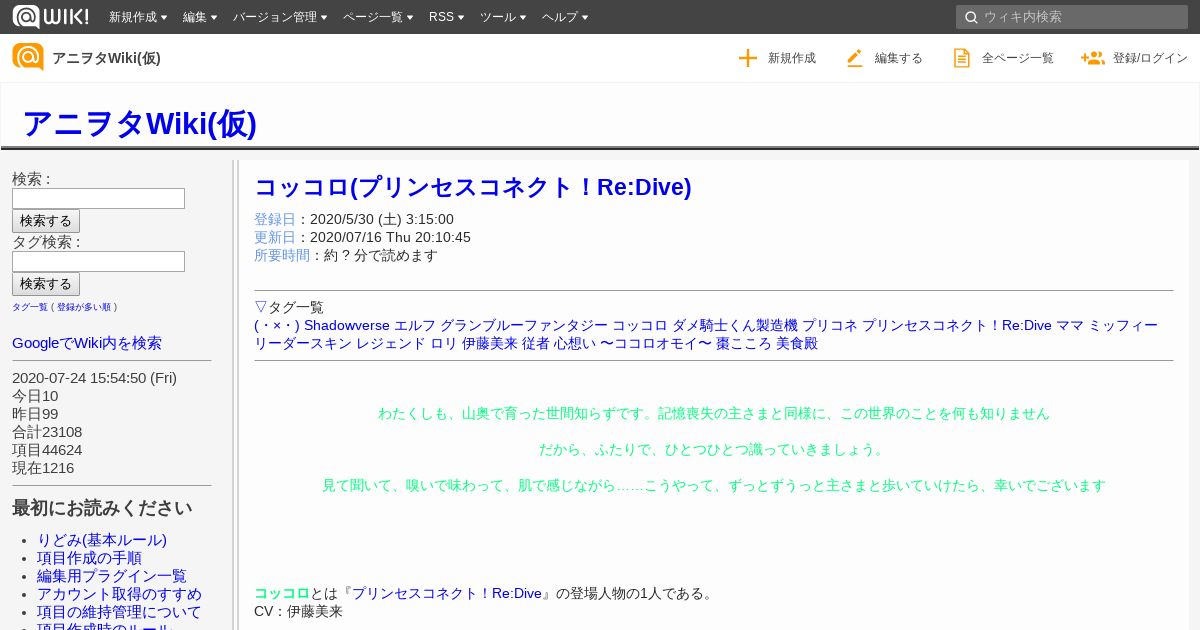Viewport: 1200px width, 630px height.
Task: Click the green quote starting わたくしも、山奥で育った
Action: [714, 413]
